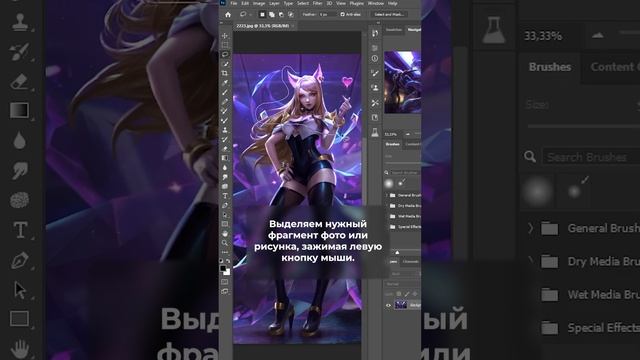Screen dimensions: 640x360
Task: Select the Path Selection arrow in center toolbar
Action: (225, 215)
